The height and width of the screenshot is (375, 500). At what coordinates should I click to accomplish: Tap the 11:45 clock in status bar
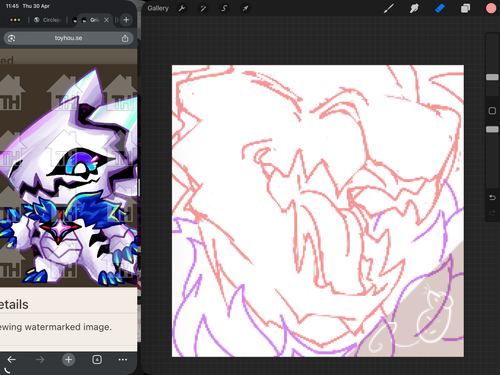12,6
